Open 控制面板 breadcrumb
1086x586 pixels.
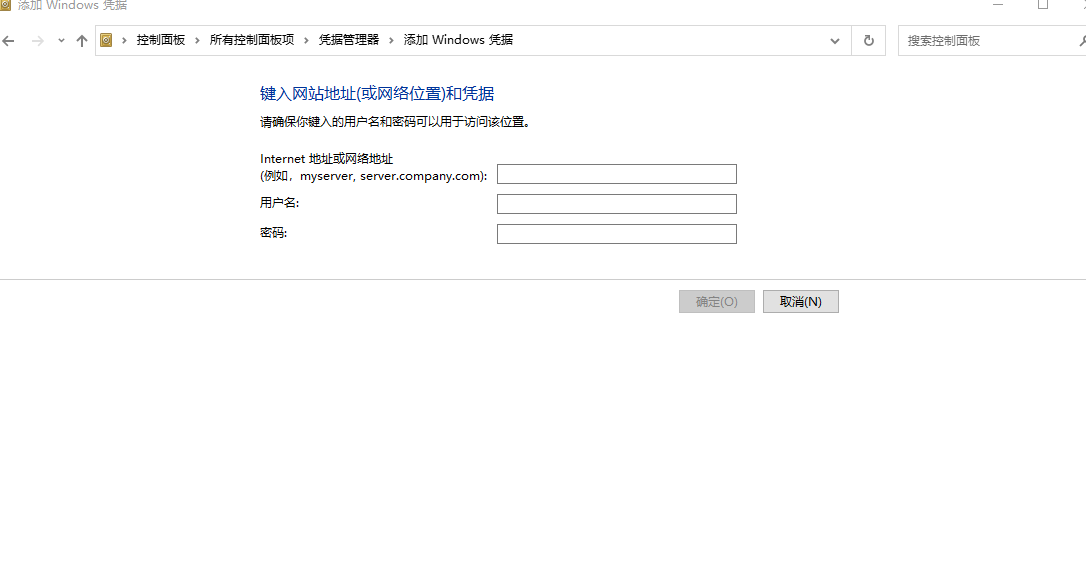click(161, 40)
